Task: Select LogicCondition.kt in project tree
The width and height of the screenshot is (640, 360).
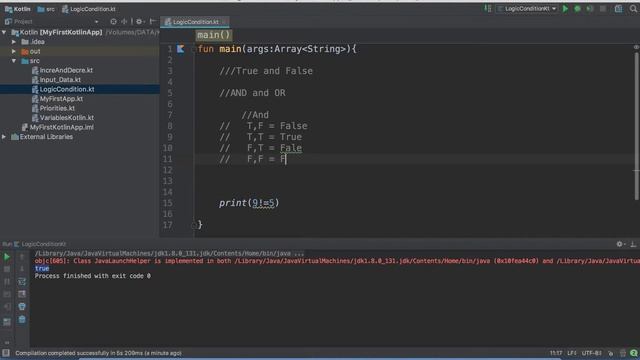Action: coord(63,89)
